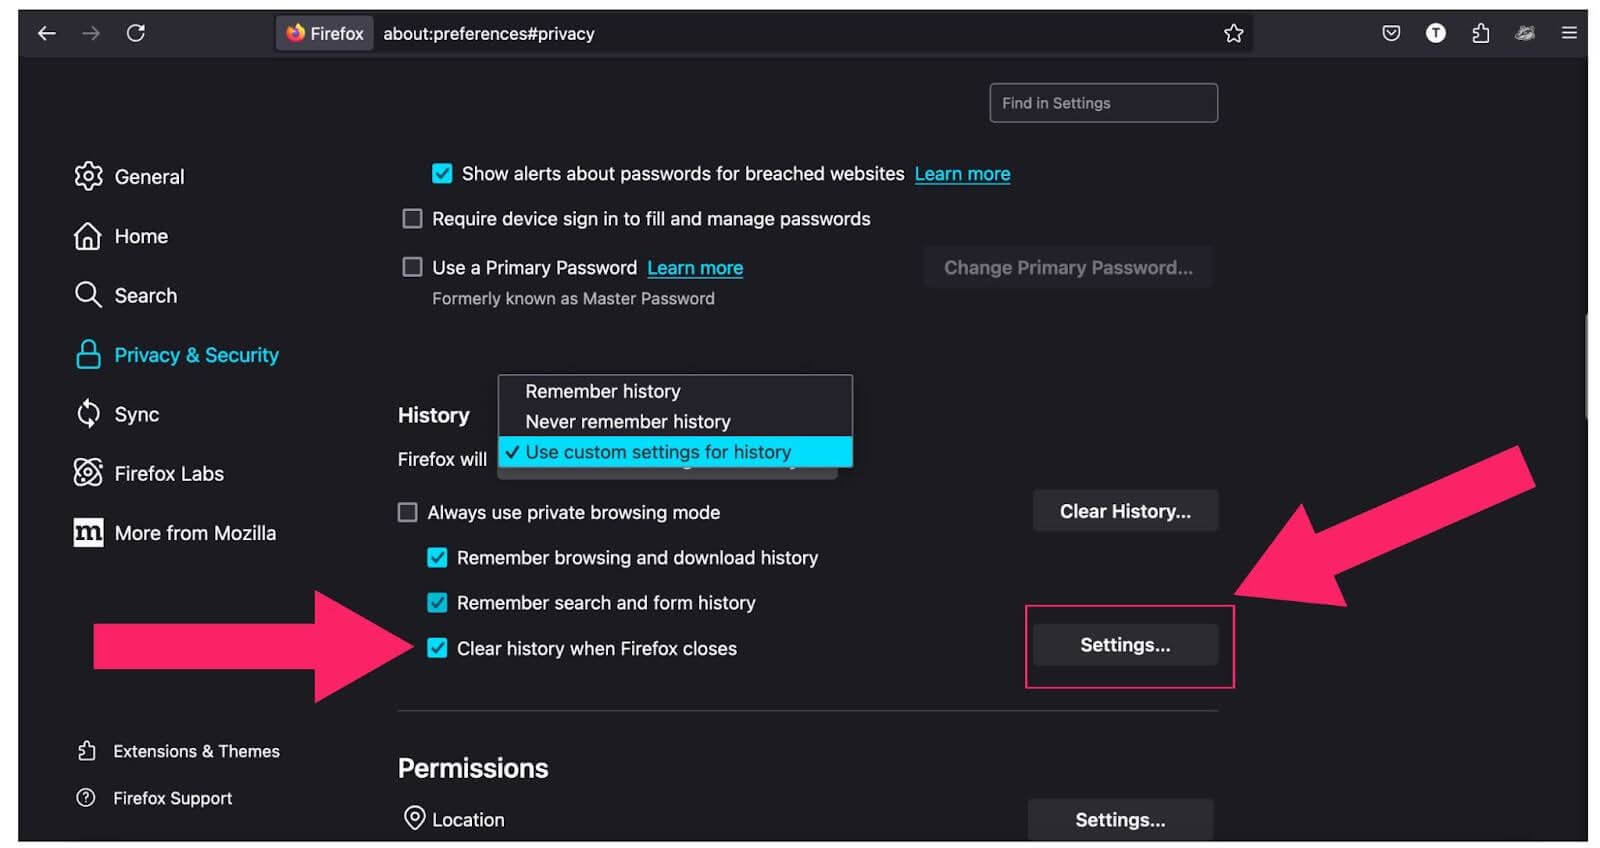The width and height of the screenshot is (1600, 848).
Task: Open Extensions & Themes link
Action: pyautogui.click(x=196, y=751)
